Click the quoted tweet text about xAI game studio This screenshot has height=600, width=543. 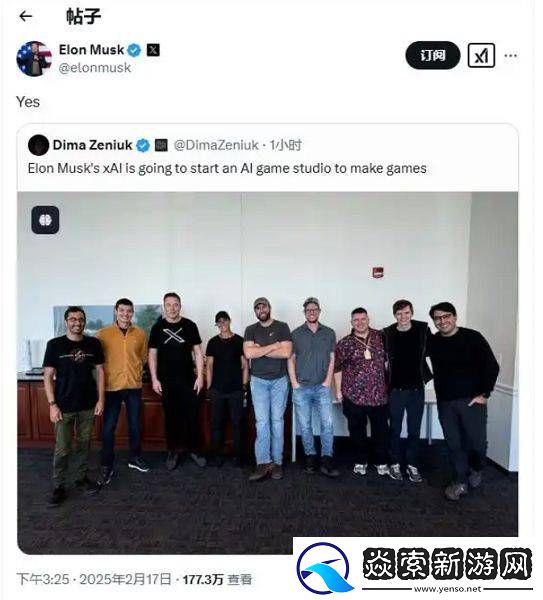(227, 168)
